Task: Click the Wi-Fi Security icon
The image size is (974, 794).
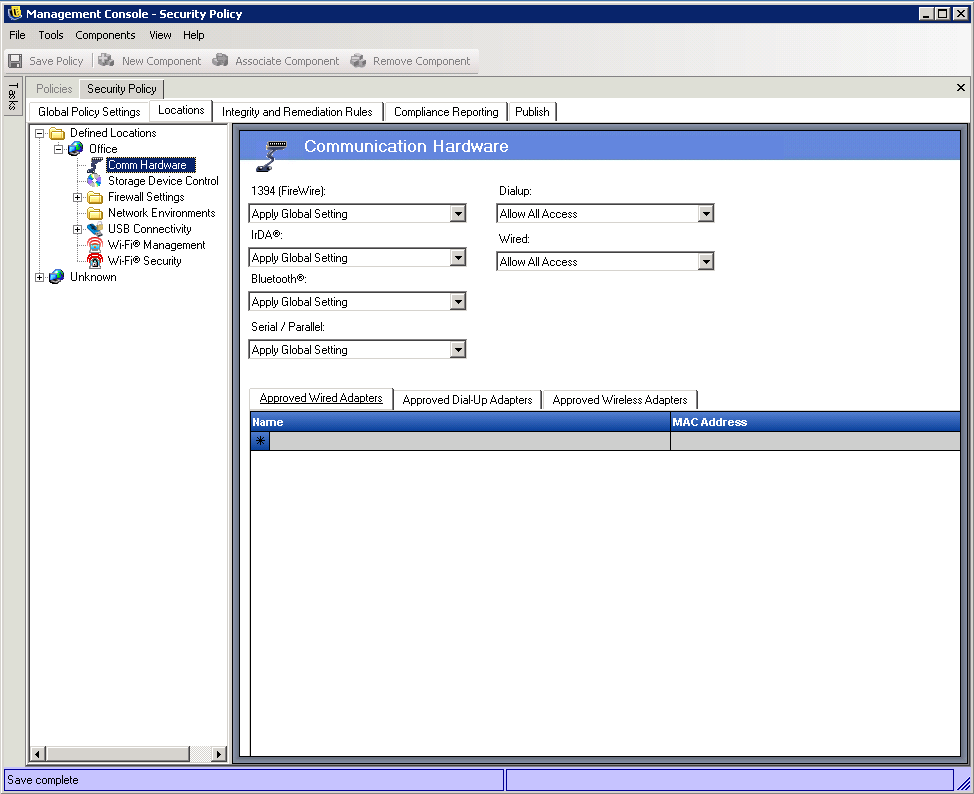Action: tap(94, 261)
